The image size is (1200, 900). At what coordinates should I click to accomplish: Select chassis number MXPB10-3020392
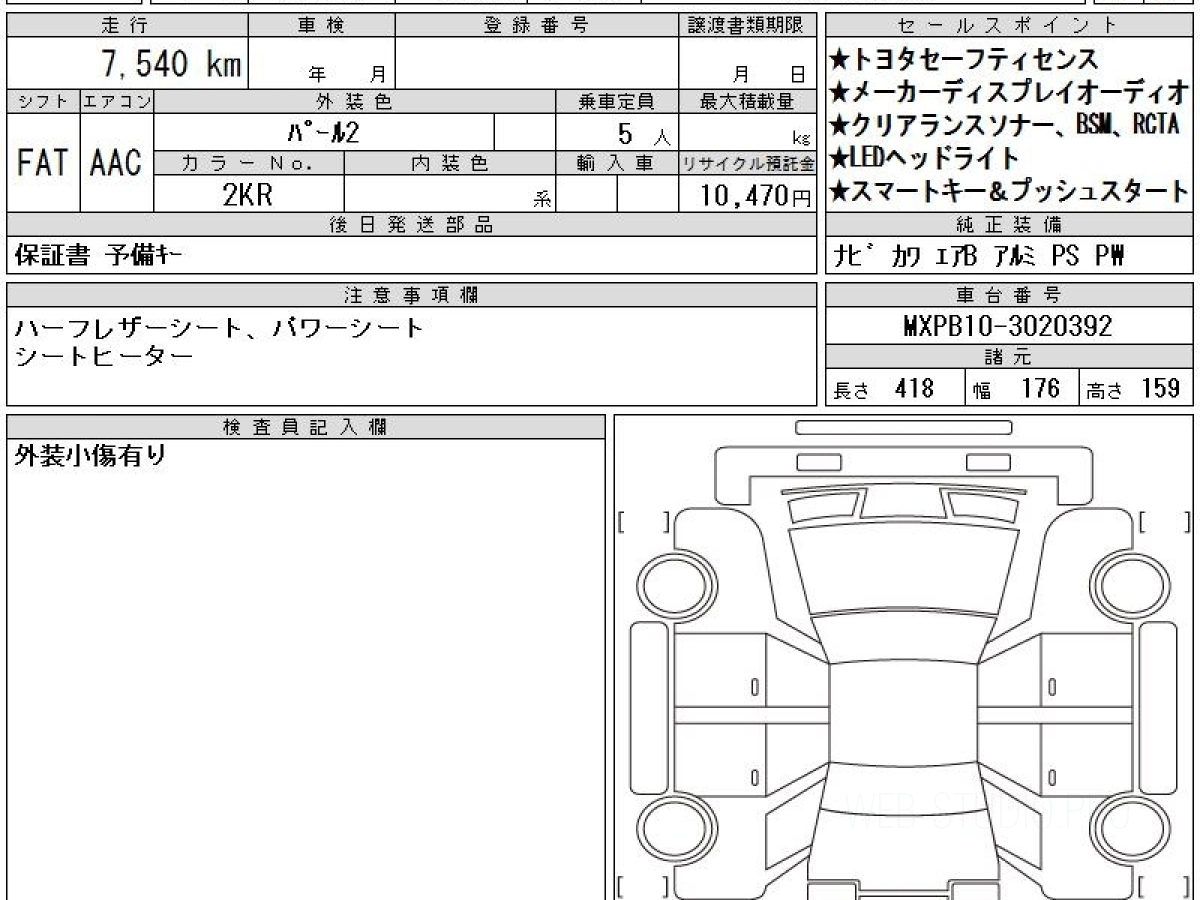(x=1008, y=326)
